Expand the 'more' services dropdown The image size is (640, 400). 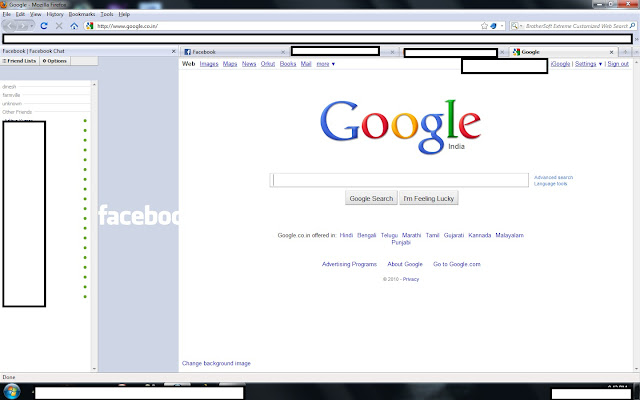326,64
